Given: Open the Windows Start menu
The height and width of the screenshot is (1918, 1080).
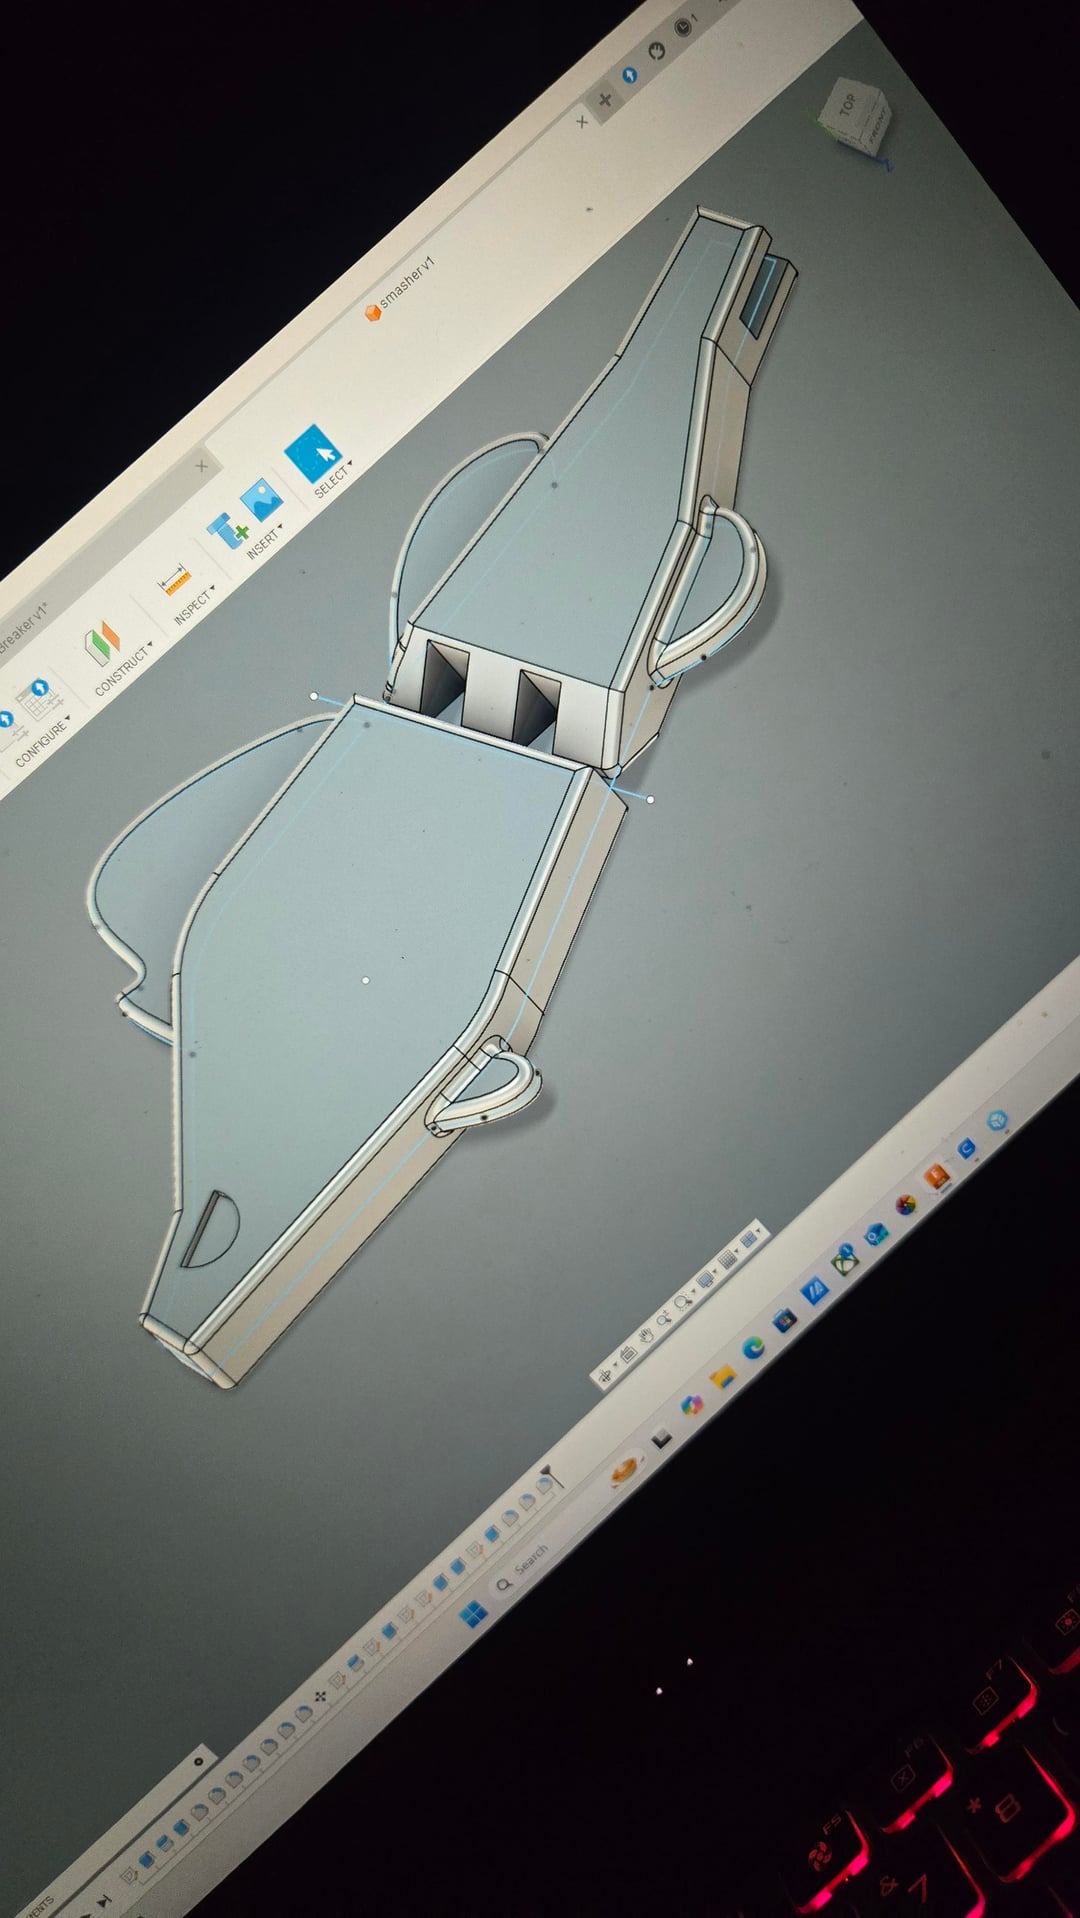Looking at the screenshot, I should 473,1611.
